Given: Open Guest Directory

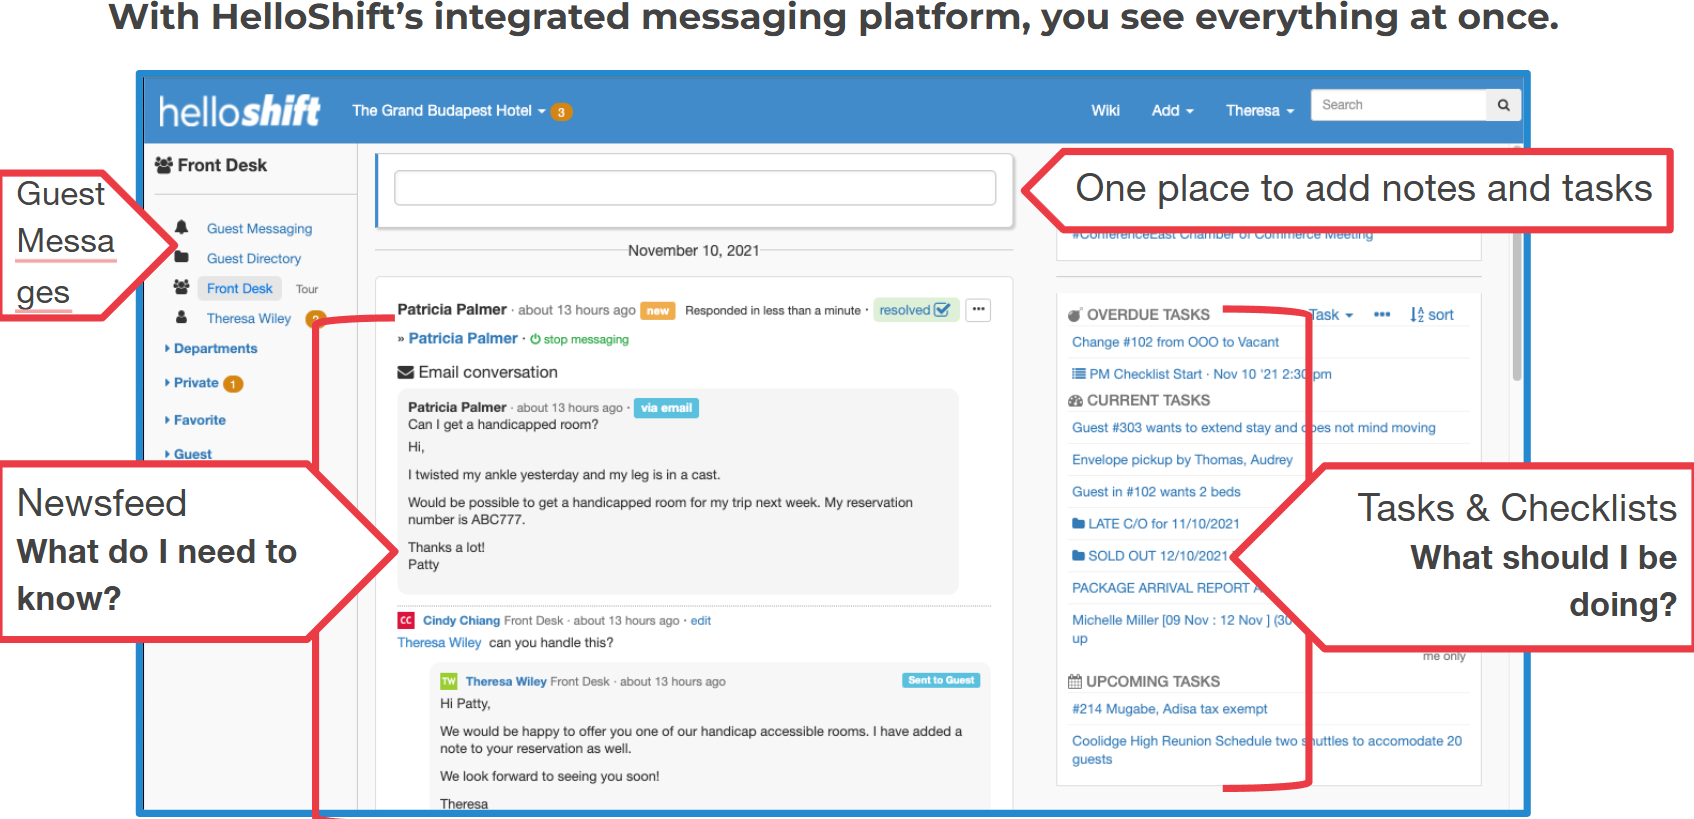Looking at the screenshot, I should [x=253, y=259].
